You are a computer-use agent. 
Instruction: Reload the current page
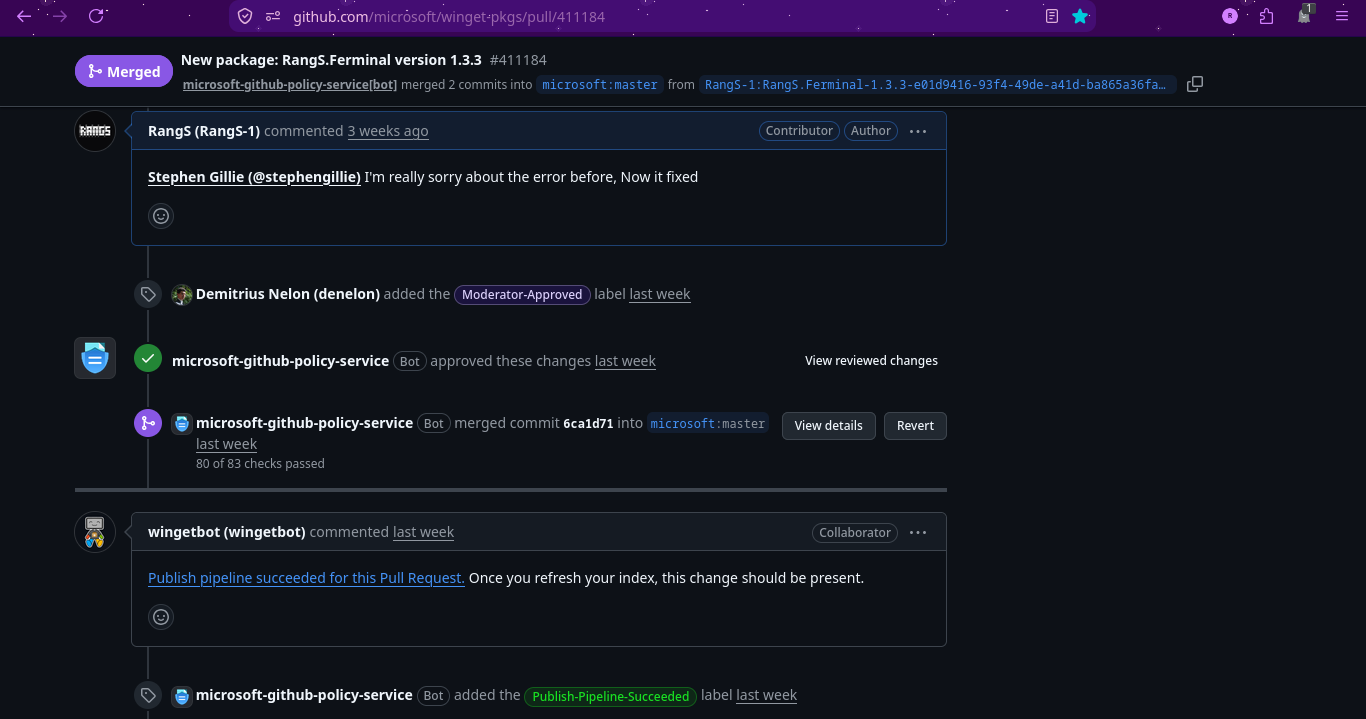click(96, 16)
